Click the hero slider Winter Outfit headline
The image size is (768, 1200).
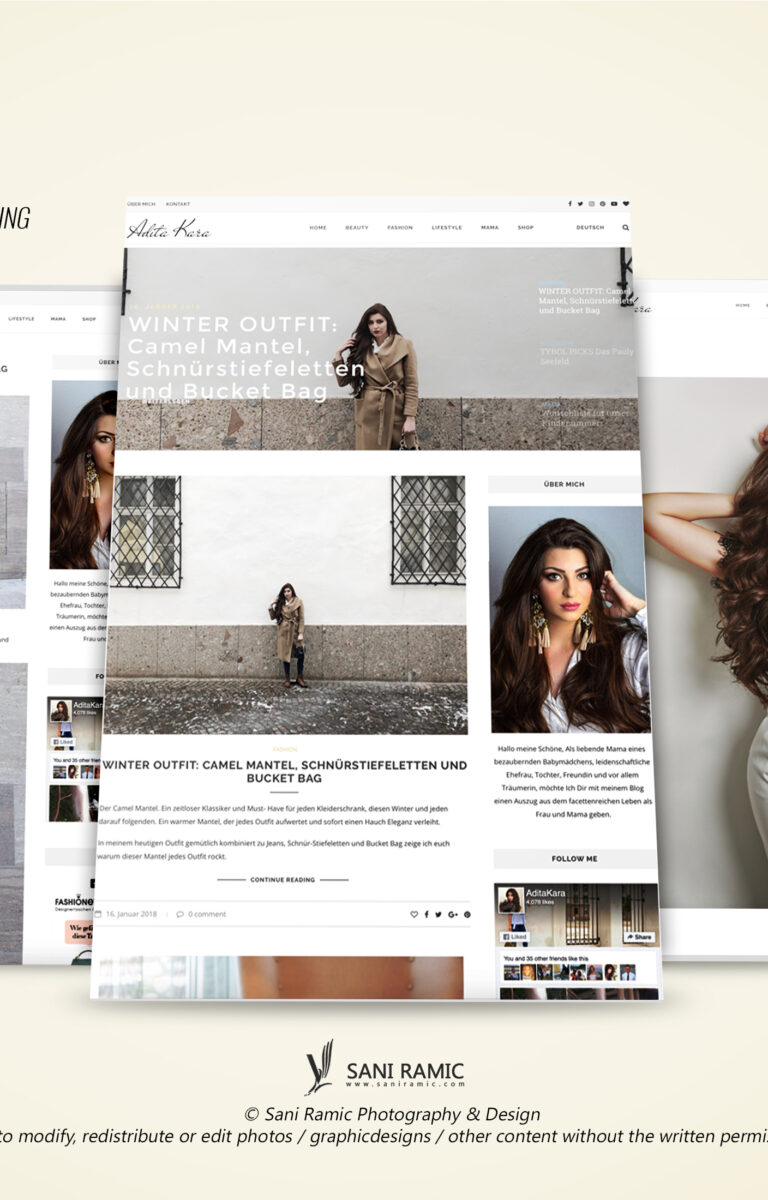click(x=246, y=357)
